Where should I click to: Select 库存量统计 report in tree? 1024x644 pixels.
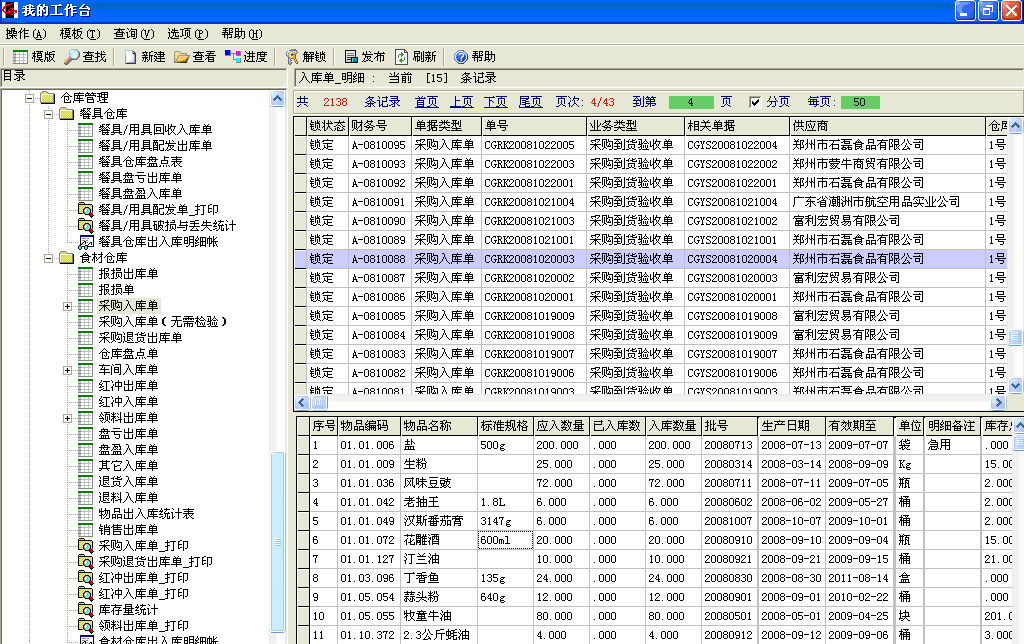pyautogui.click(x=128, y=610)
